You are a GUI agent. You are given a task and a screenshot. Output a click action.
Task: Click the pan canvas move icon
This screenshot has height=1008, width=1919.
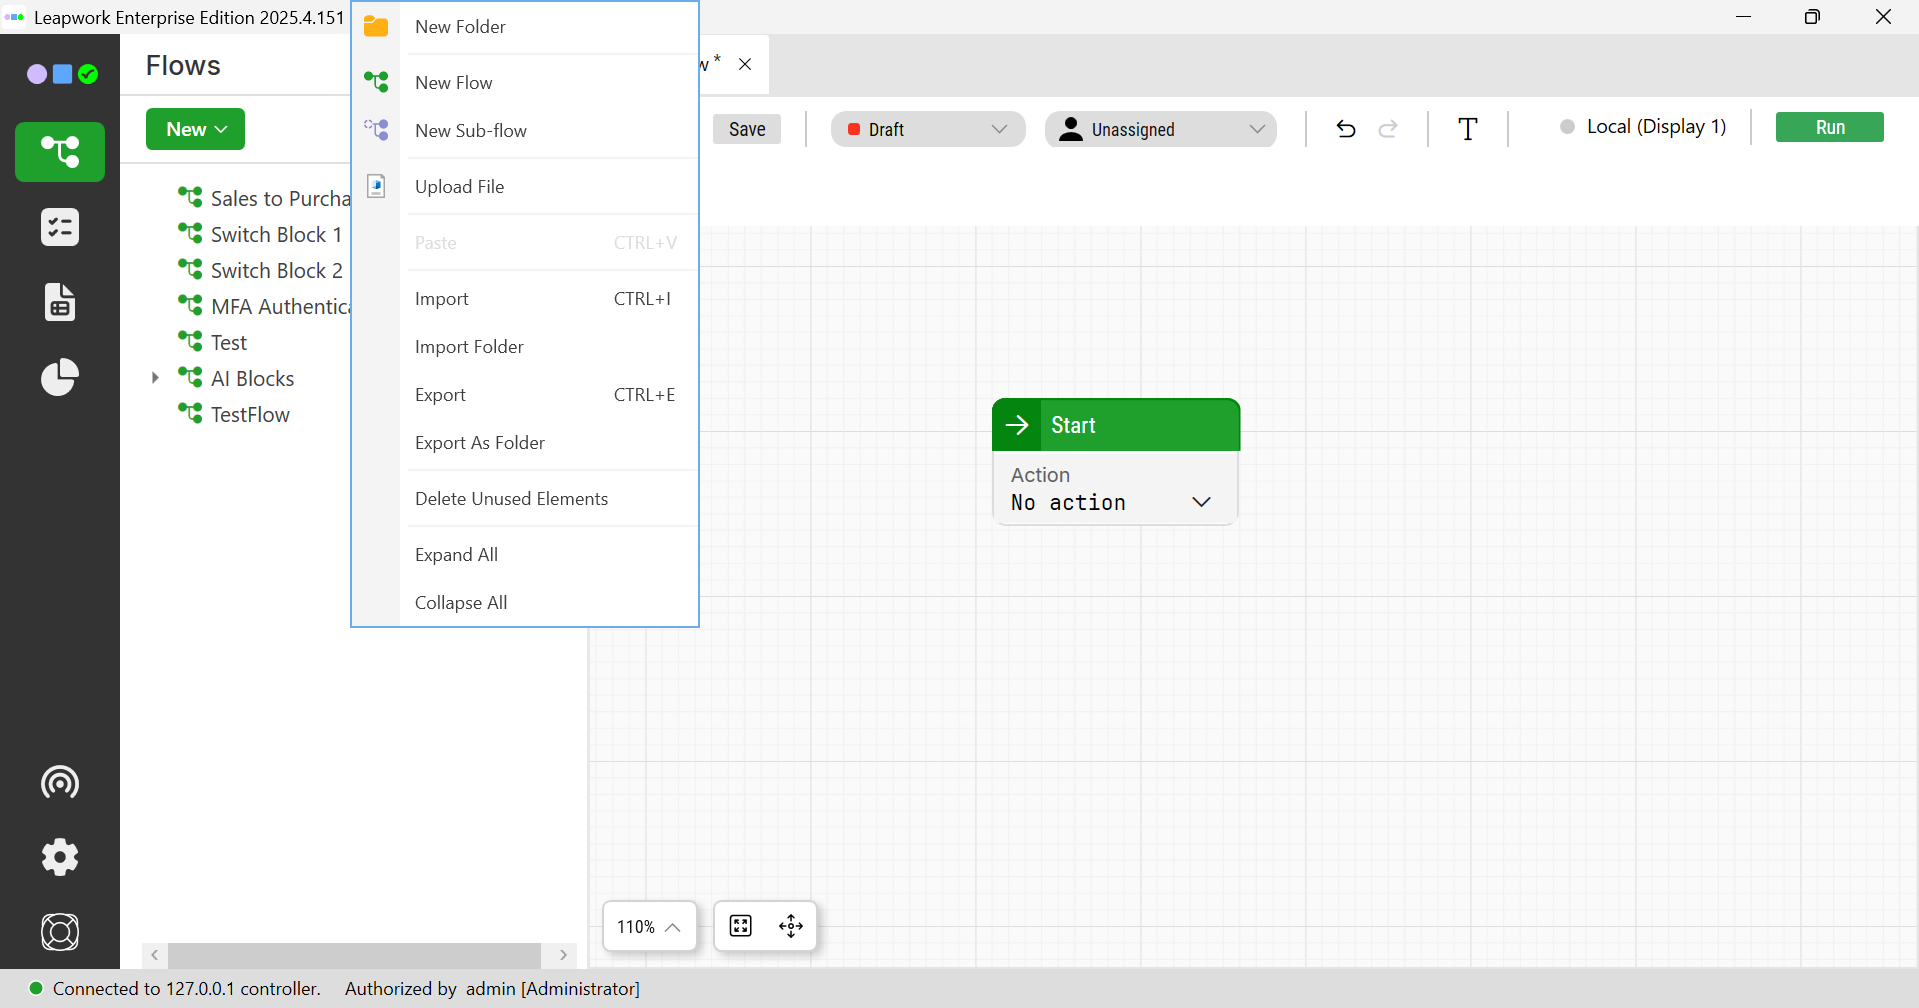[x=791, y=926]
